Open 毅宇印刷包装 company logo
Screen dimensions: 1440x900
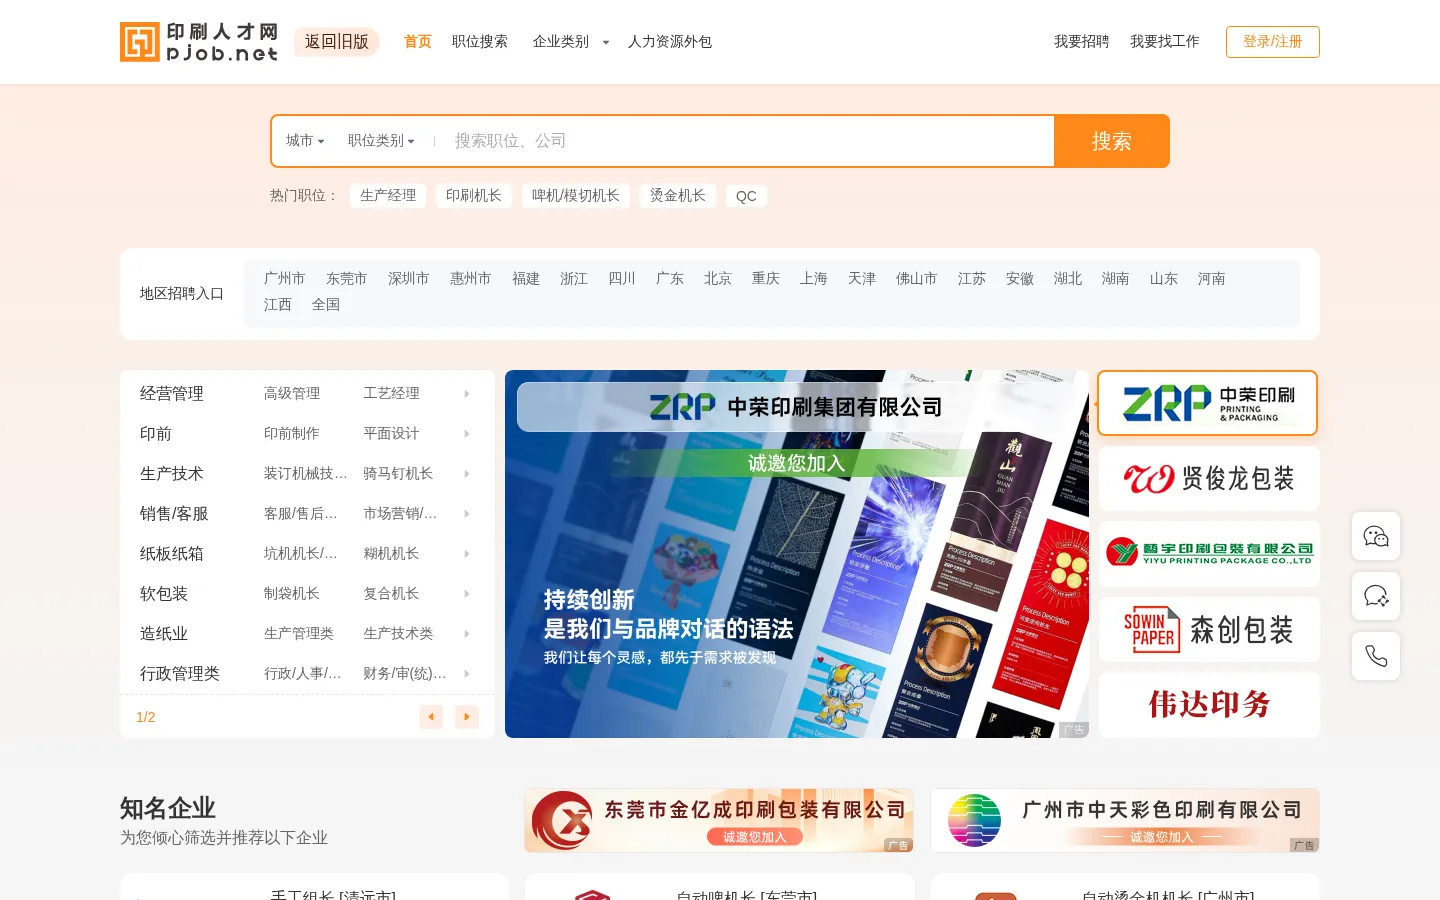click(1208, 554)
